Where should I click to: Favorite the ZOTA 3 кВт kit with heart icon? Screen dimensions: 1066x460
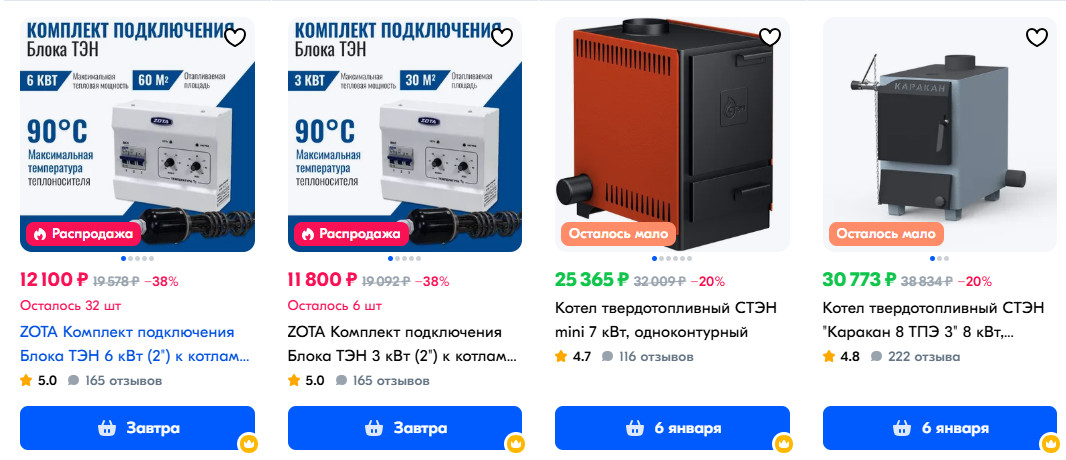(x=502, y=37)
